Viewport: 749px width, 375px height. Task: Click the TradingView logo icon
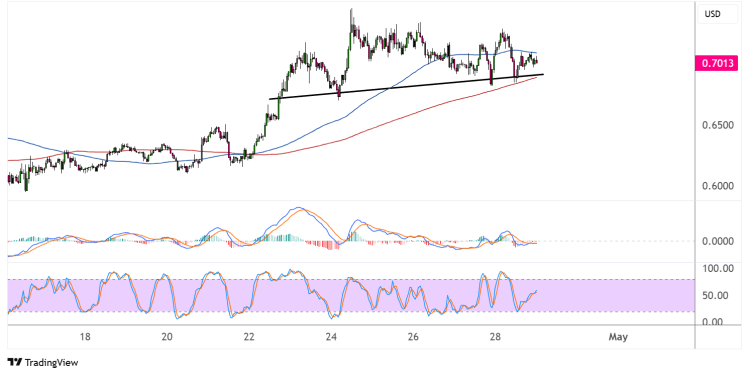[15, 363]
